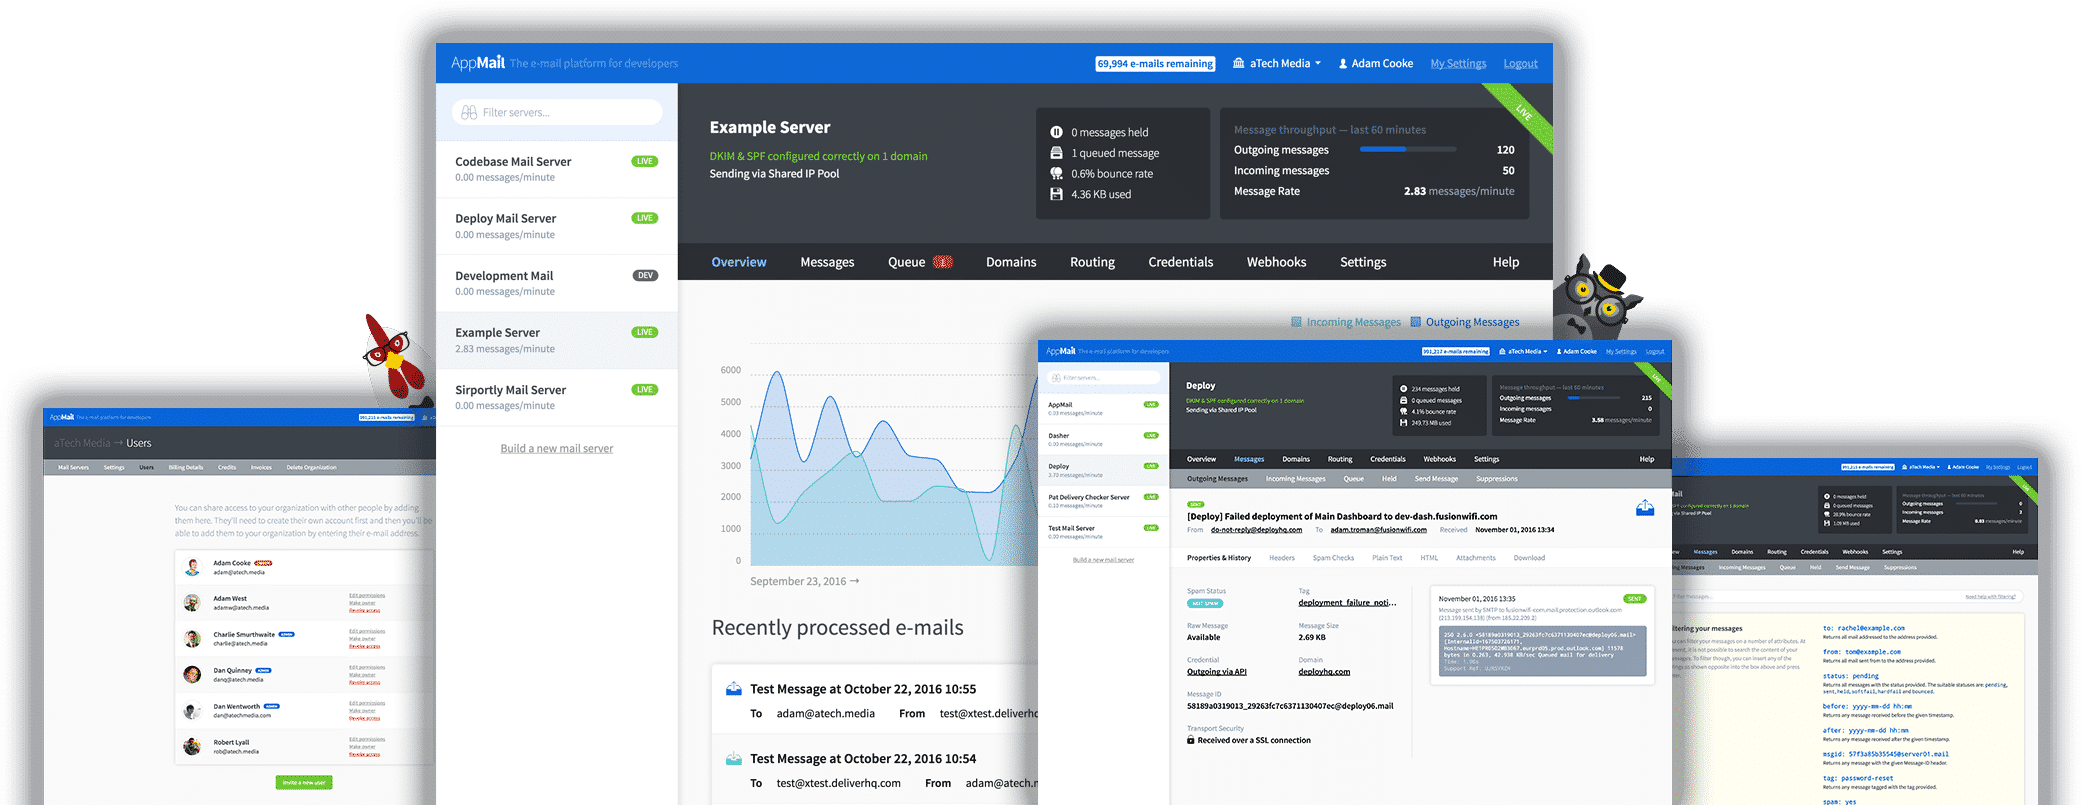Image resolution: width=2081 pixels, height=805 pixels.
Task: Click the Build a new mail server link
Action: [x=557, y=448]
